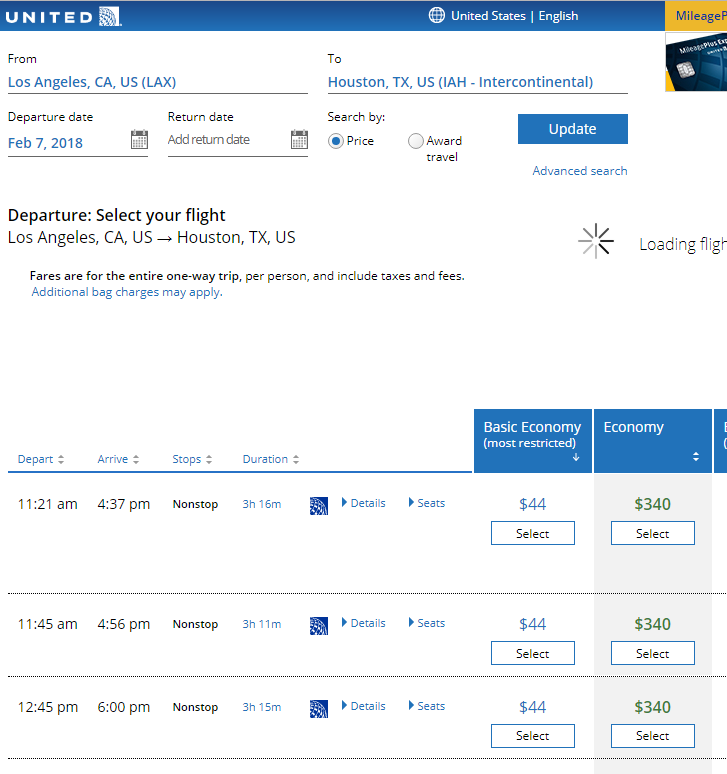This screenshot has width=727, height=774.
Task: Sort flights by Depart column
Action: (41, 459)
